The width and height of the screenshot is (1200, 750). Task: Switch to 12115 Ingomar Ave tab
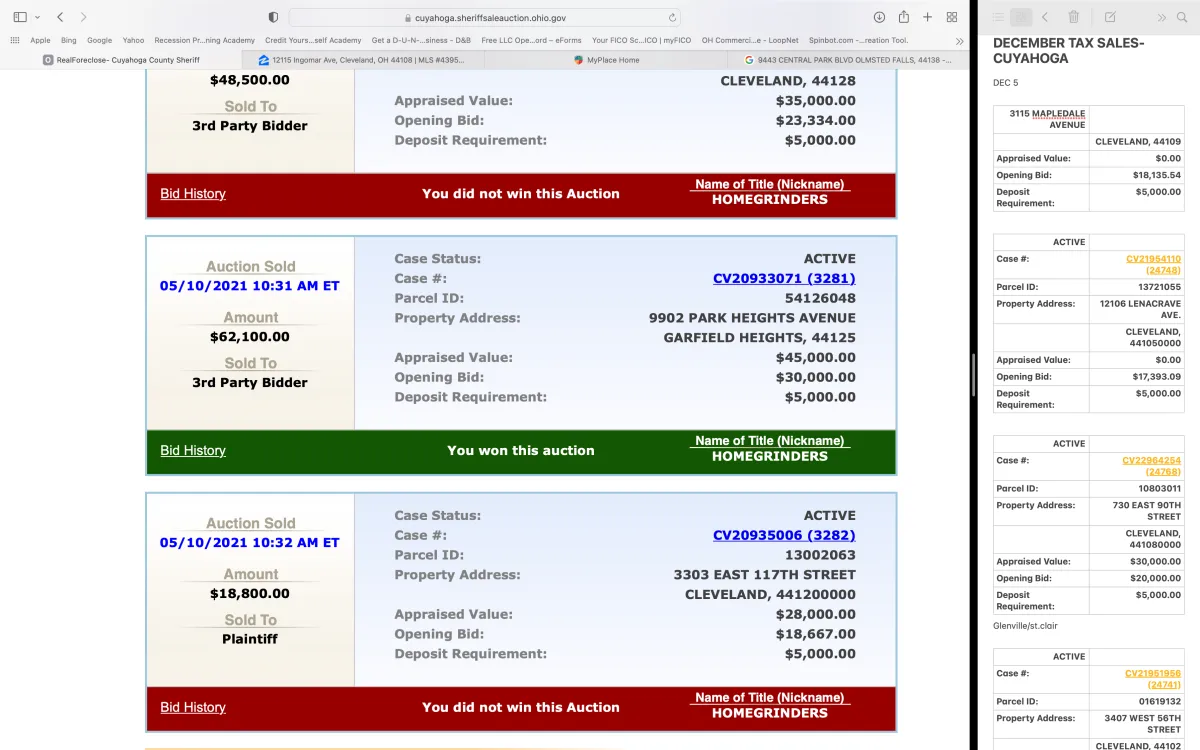click(x=363, y=60)
